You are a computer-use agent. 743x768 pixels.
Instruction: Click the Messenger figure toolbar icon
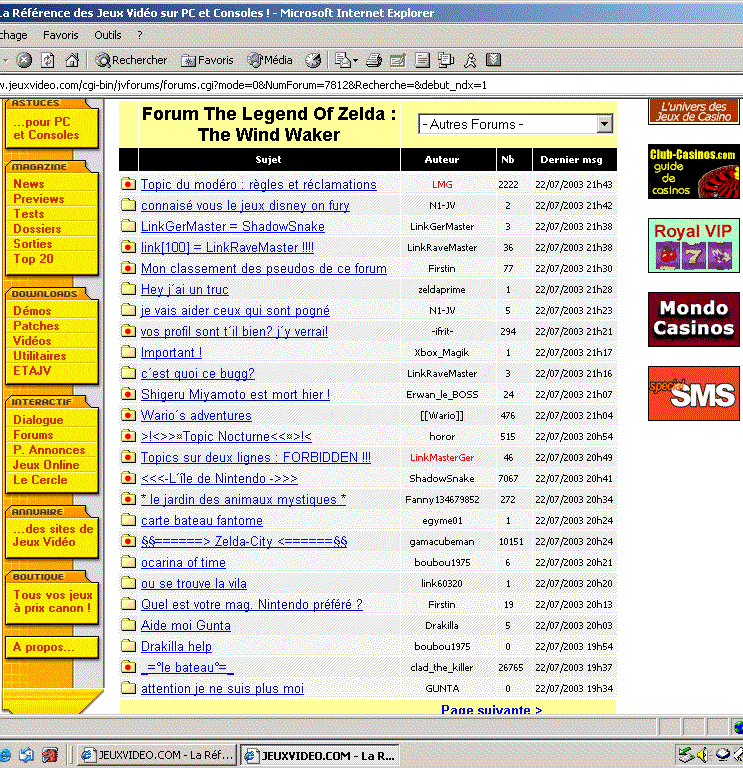coord(470,60)
